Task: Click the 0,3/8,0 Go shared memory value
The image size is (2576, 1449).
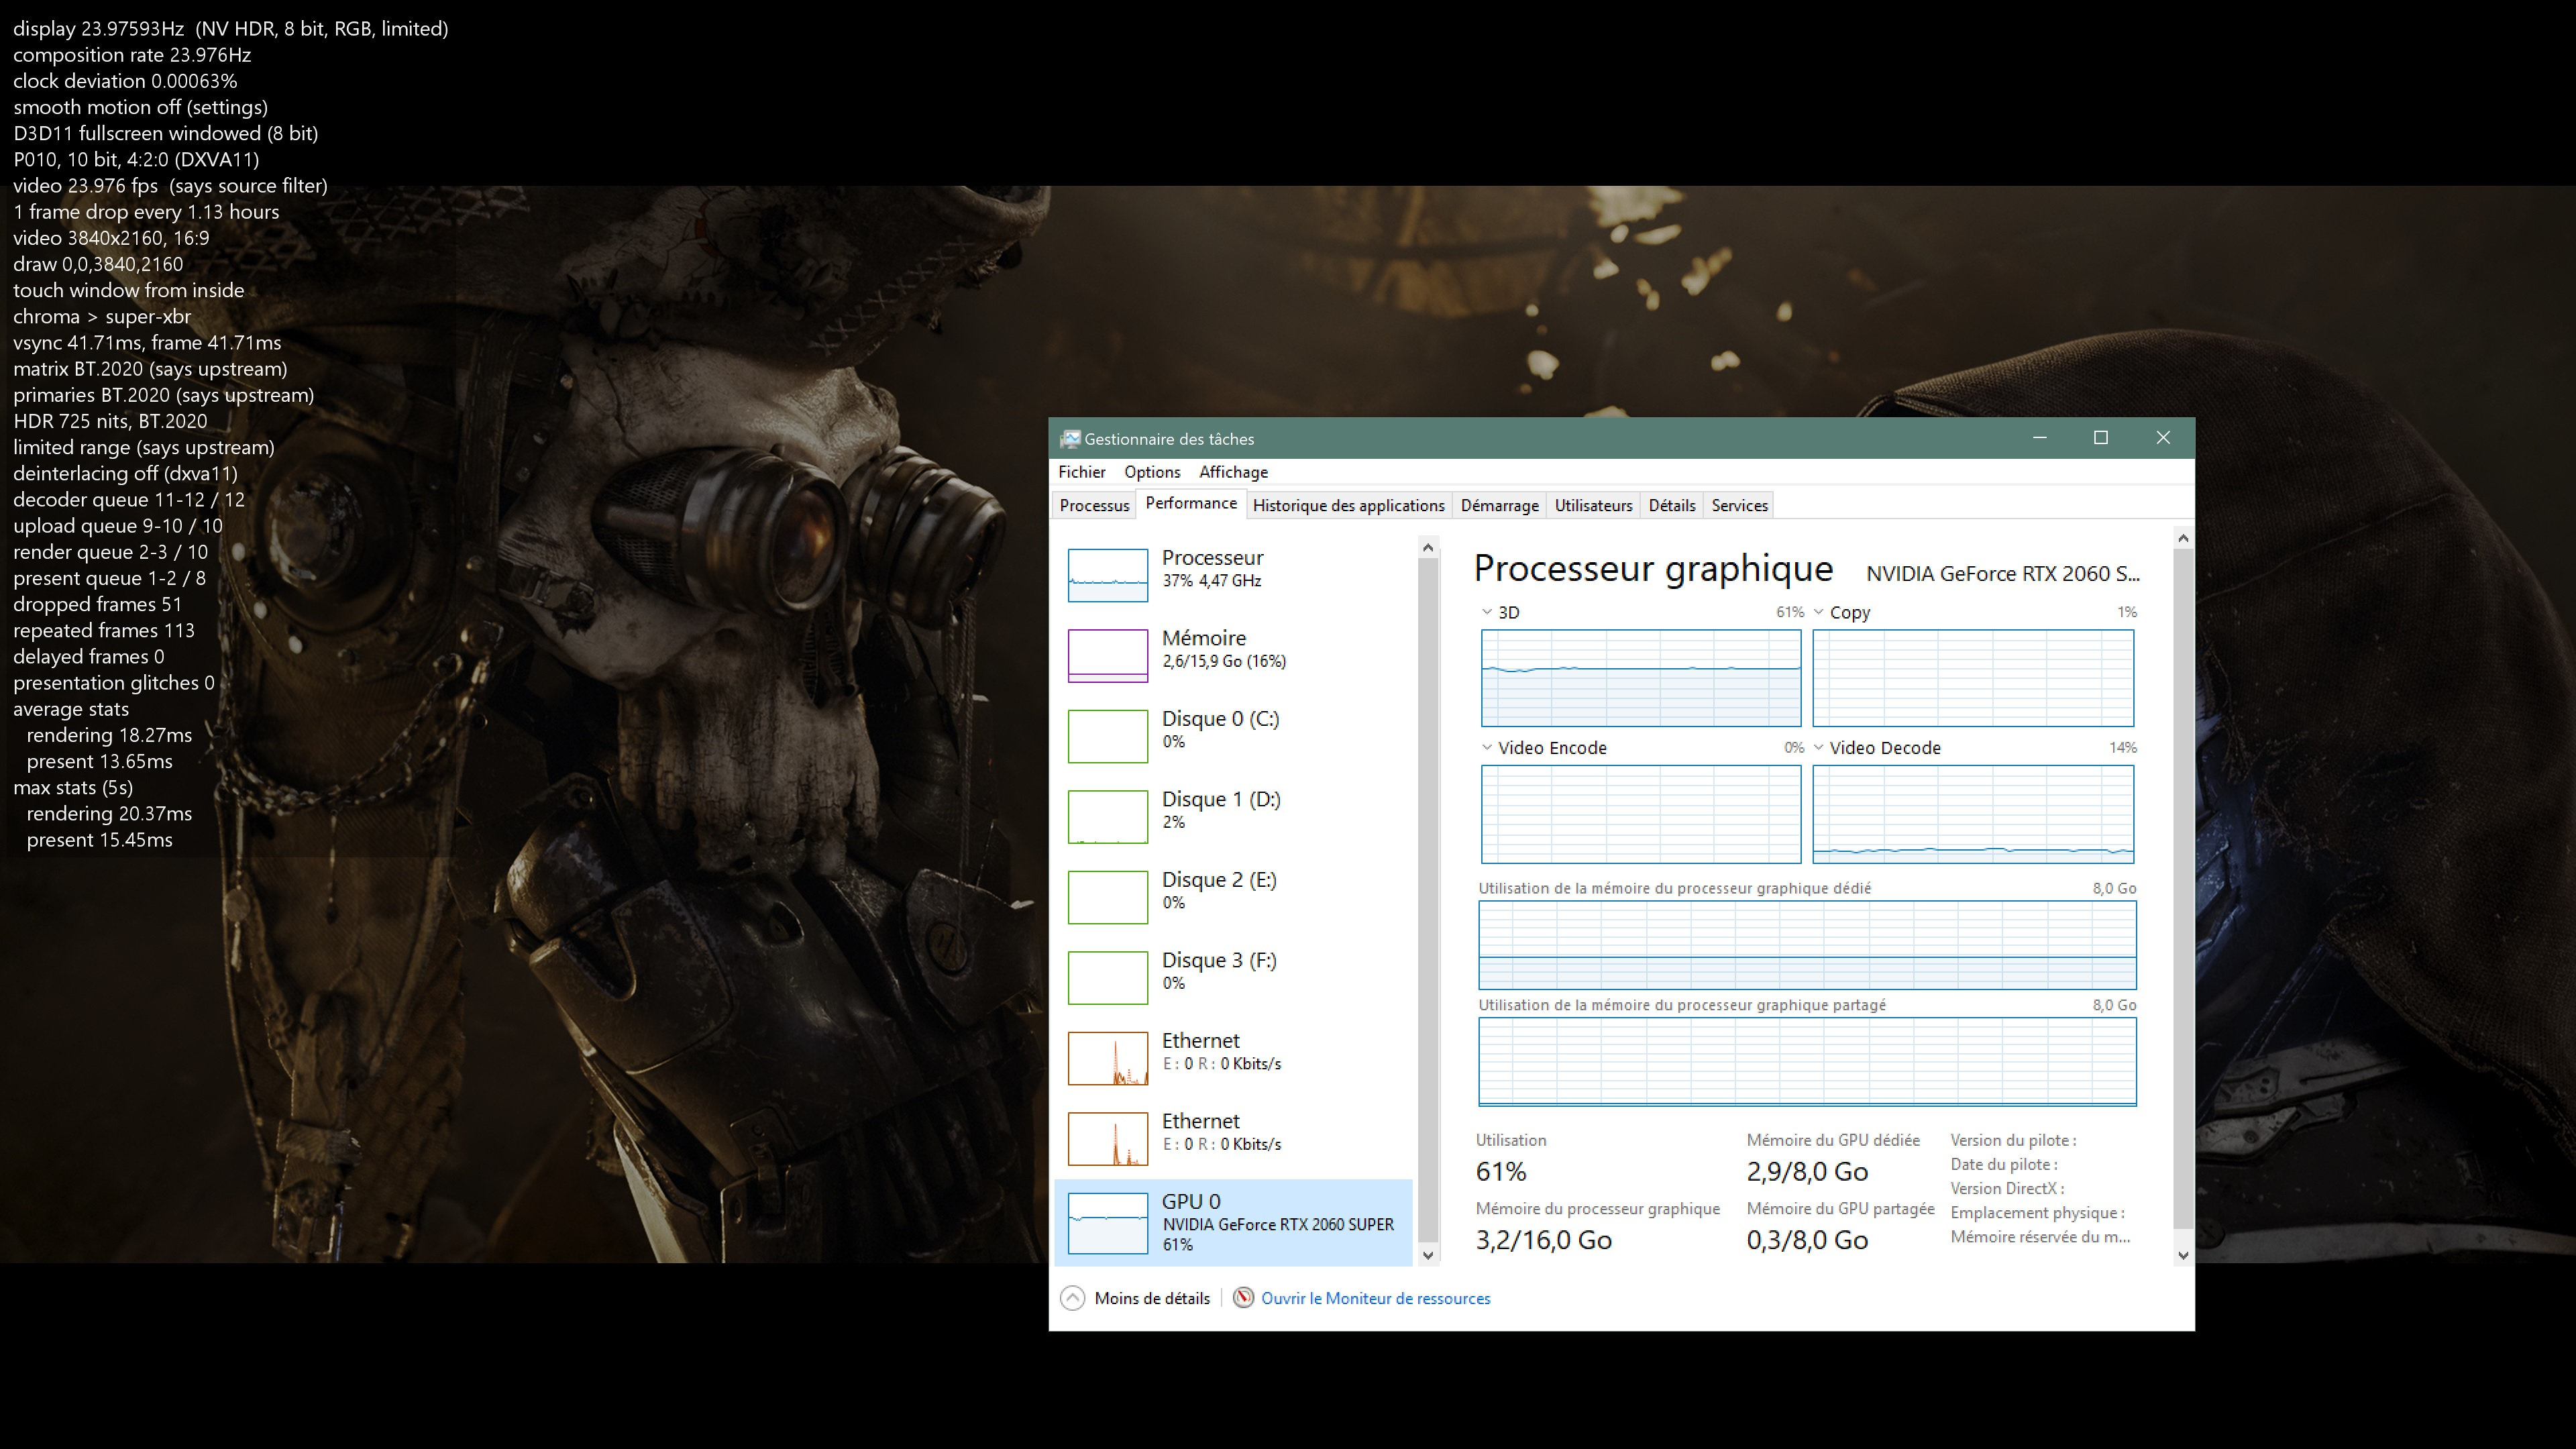Action: (x=1807, y=1240)
